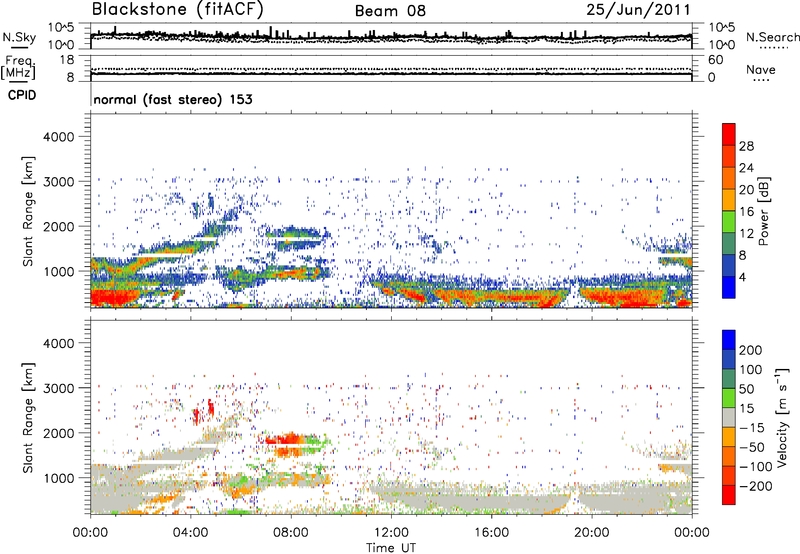Click the noise sky trace panel at top
The height and width of the screenshot is (554, 800).
point(391,36)
